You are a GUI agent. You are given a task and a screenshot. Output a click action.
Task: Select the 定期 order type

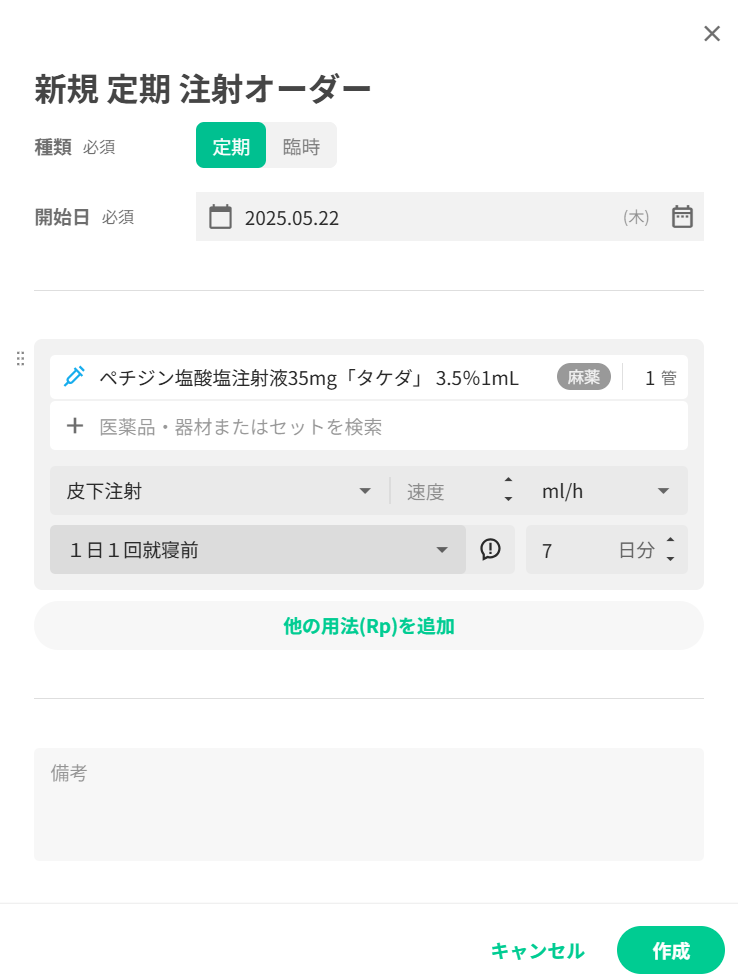[x=231, y=146]
